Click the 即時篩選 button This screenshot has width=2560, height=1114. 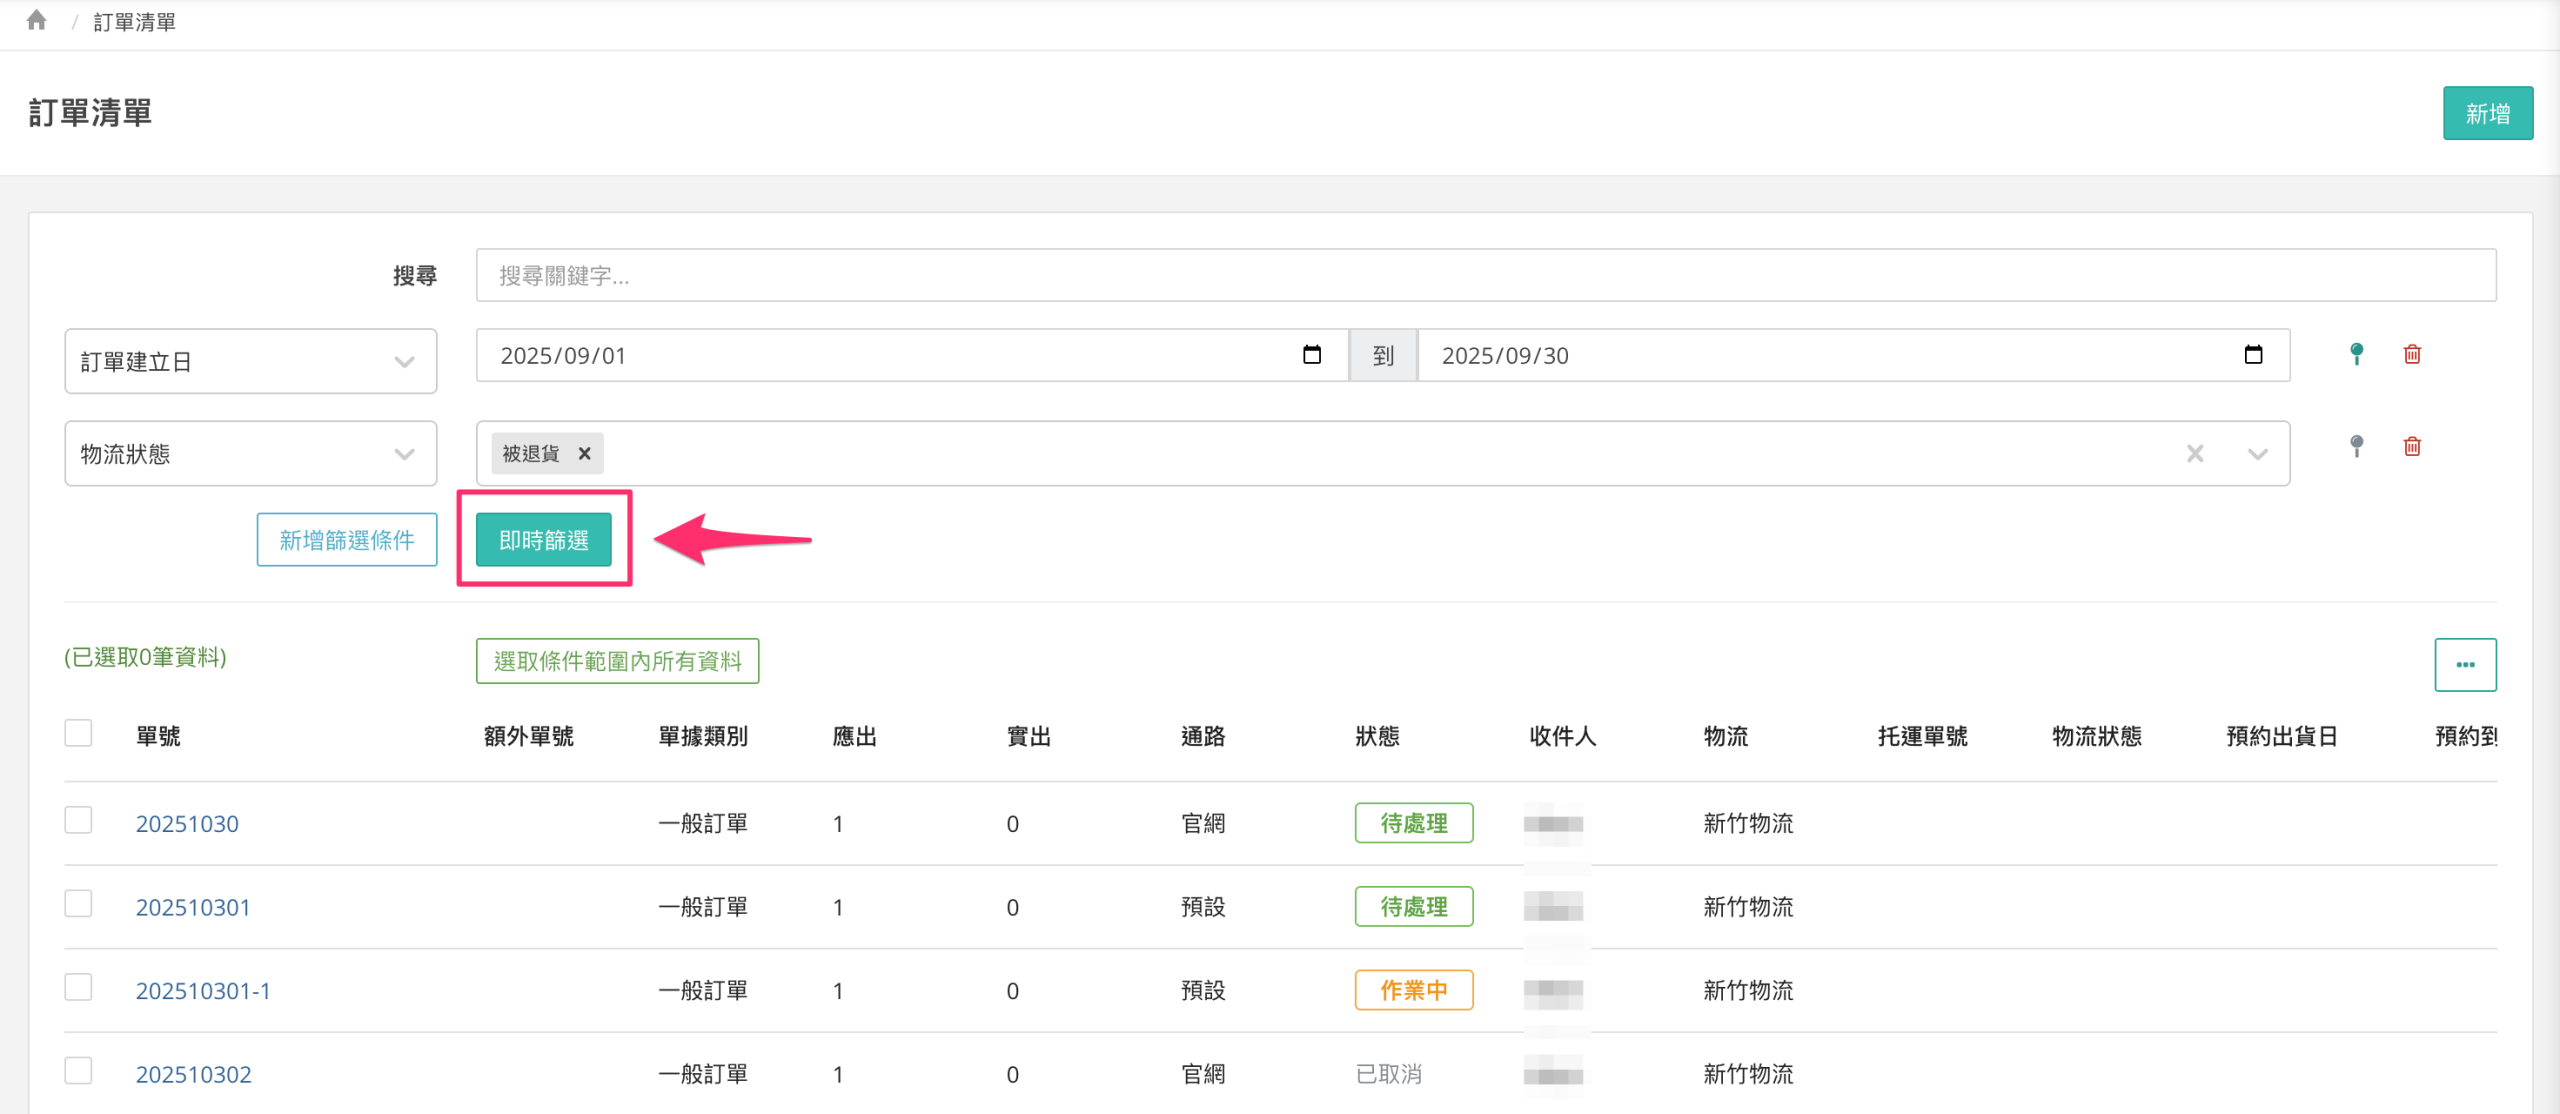tap(543, 540)
